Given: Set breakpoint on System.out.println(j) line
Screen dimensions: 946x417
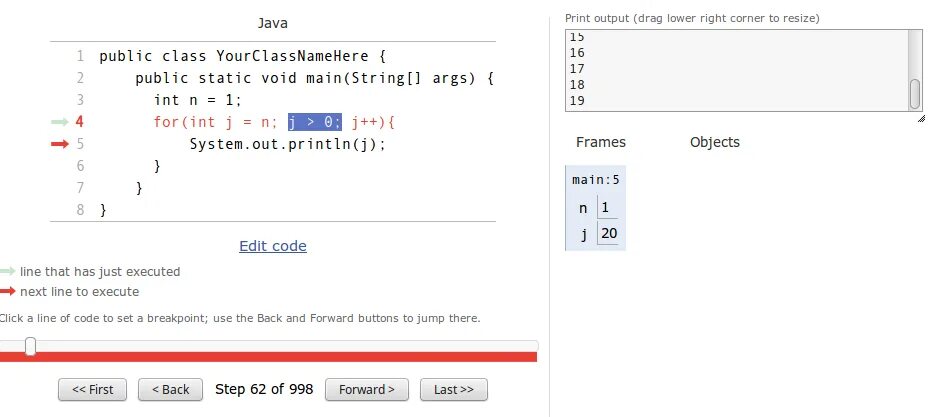Looking at the screenshot, I should pyautogui.click(x=287, y=144).
